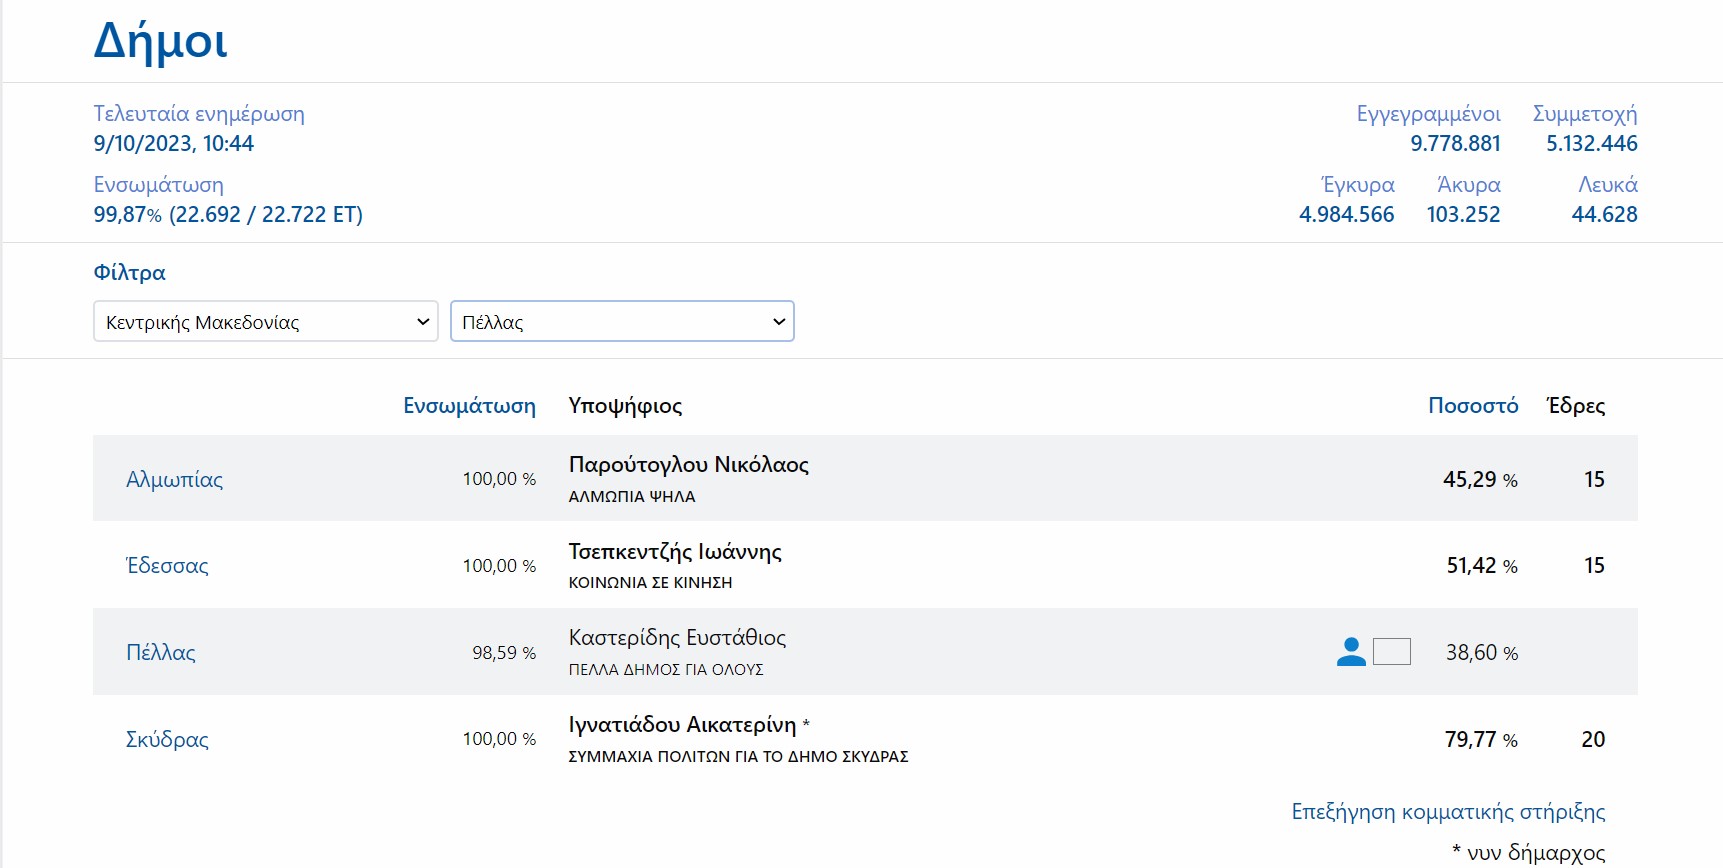Sort by the Ποσοστό column header
The image size is (1723, 868).
[1472, 406]
